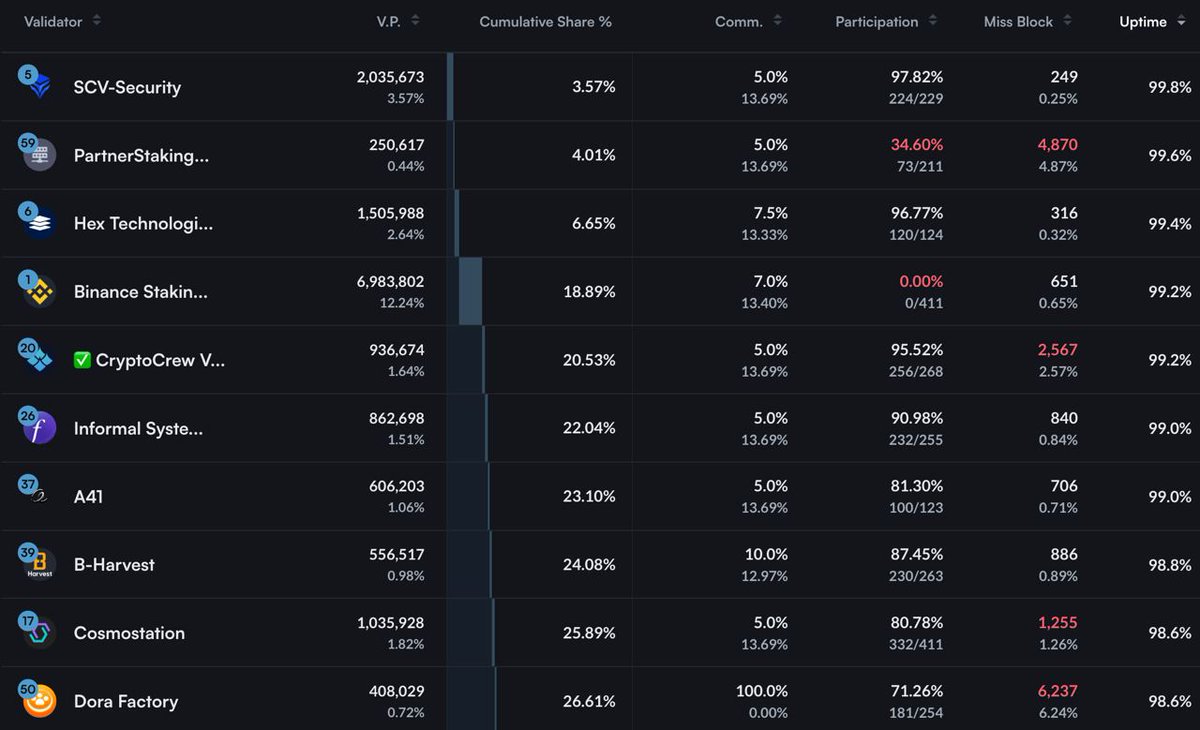Select cumulative share 22.04%
Viewport: 1200px width, 730px height.
point(589,428)
